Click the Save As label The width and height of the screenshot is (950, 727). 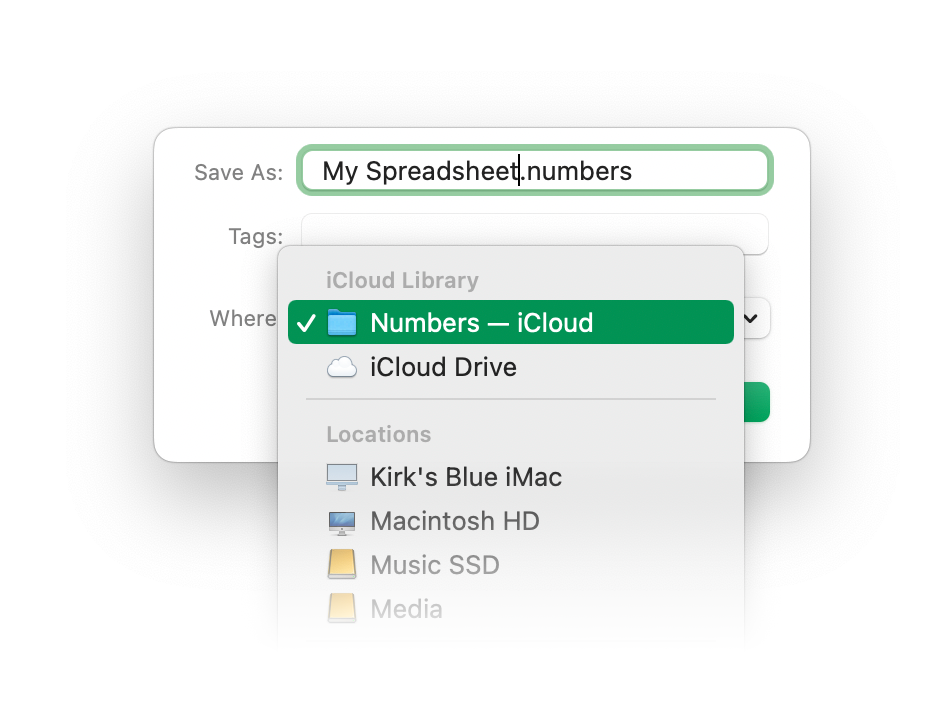pos(239,173)
